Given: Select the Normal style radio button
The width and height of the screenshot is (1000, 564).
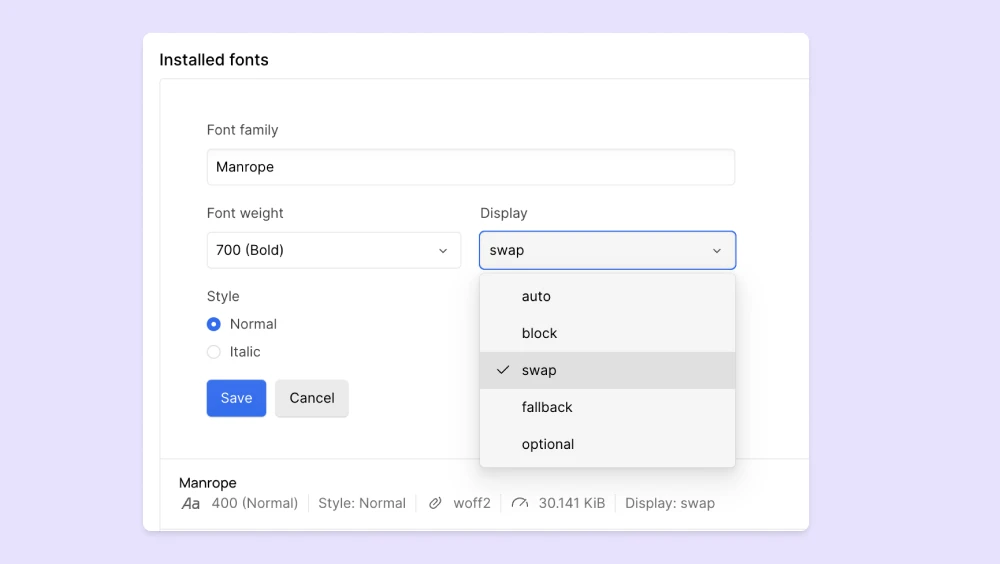Looking at the screenshot, I should (214, 324).
